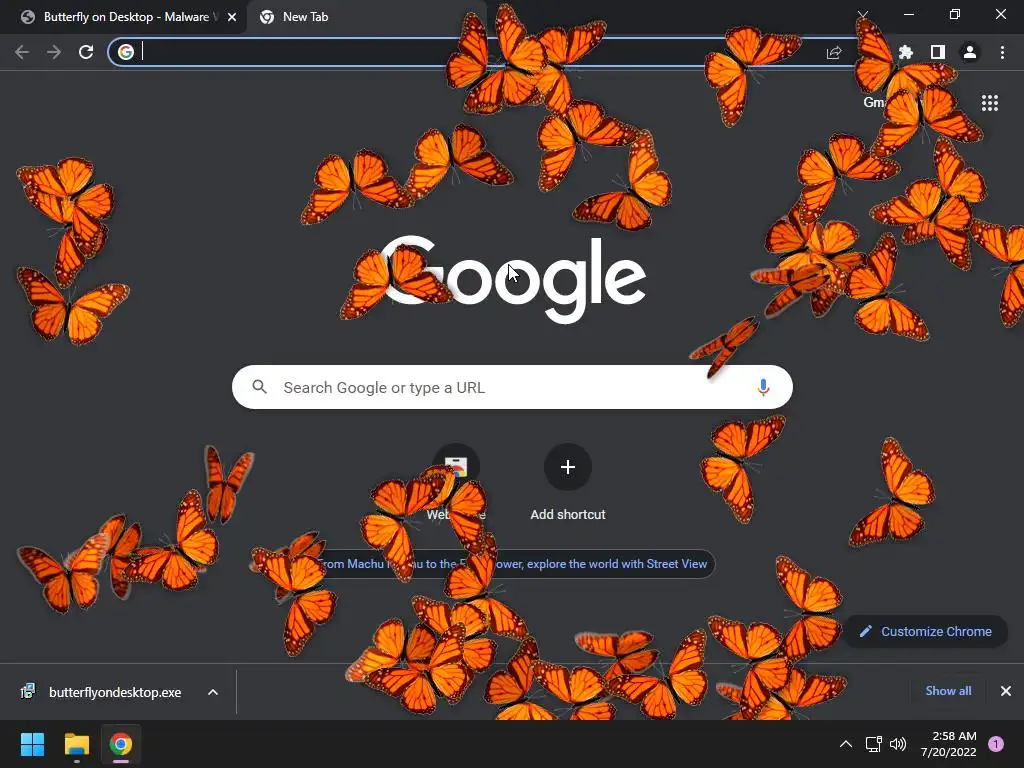The image size is (1024, 768).
Task: Close the downloads bar
Action: pyautogui.click(x=1006, y=691)
